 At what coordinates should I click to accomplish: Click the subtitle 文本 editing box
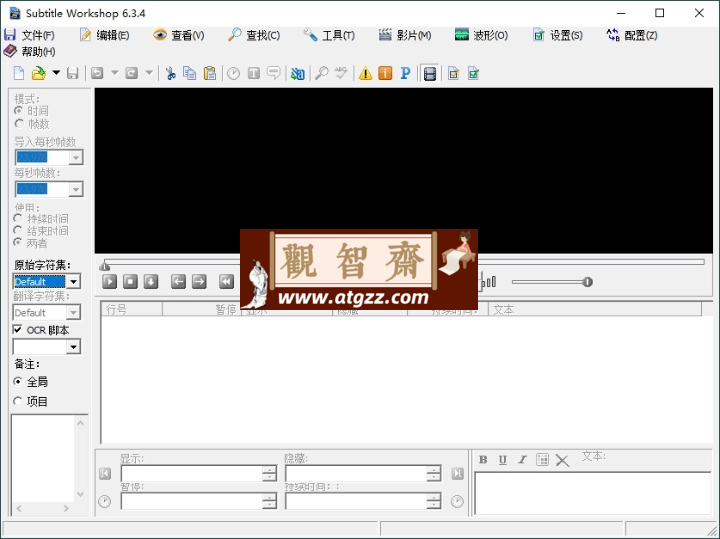593,493
